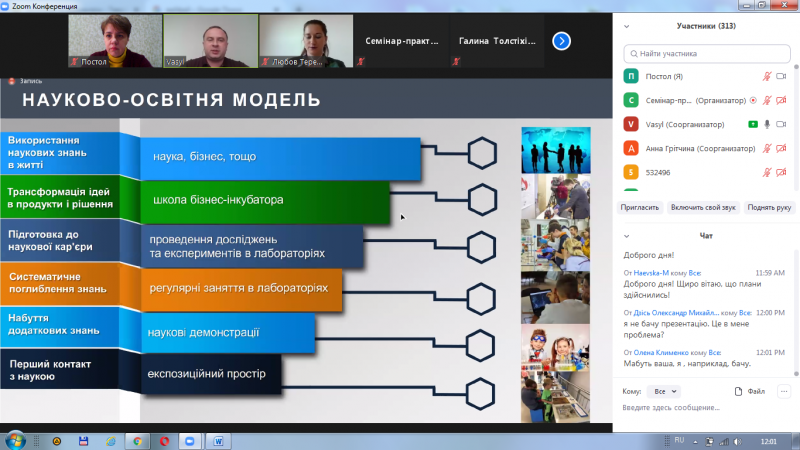
Task: Click Семінар-пр organizer camera-off icon
Action: pyautogui.click(x=781, y=101)
